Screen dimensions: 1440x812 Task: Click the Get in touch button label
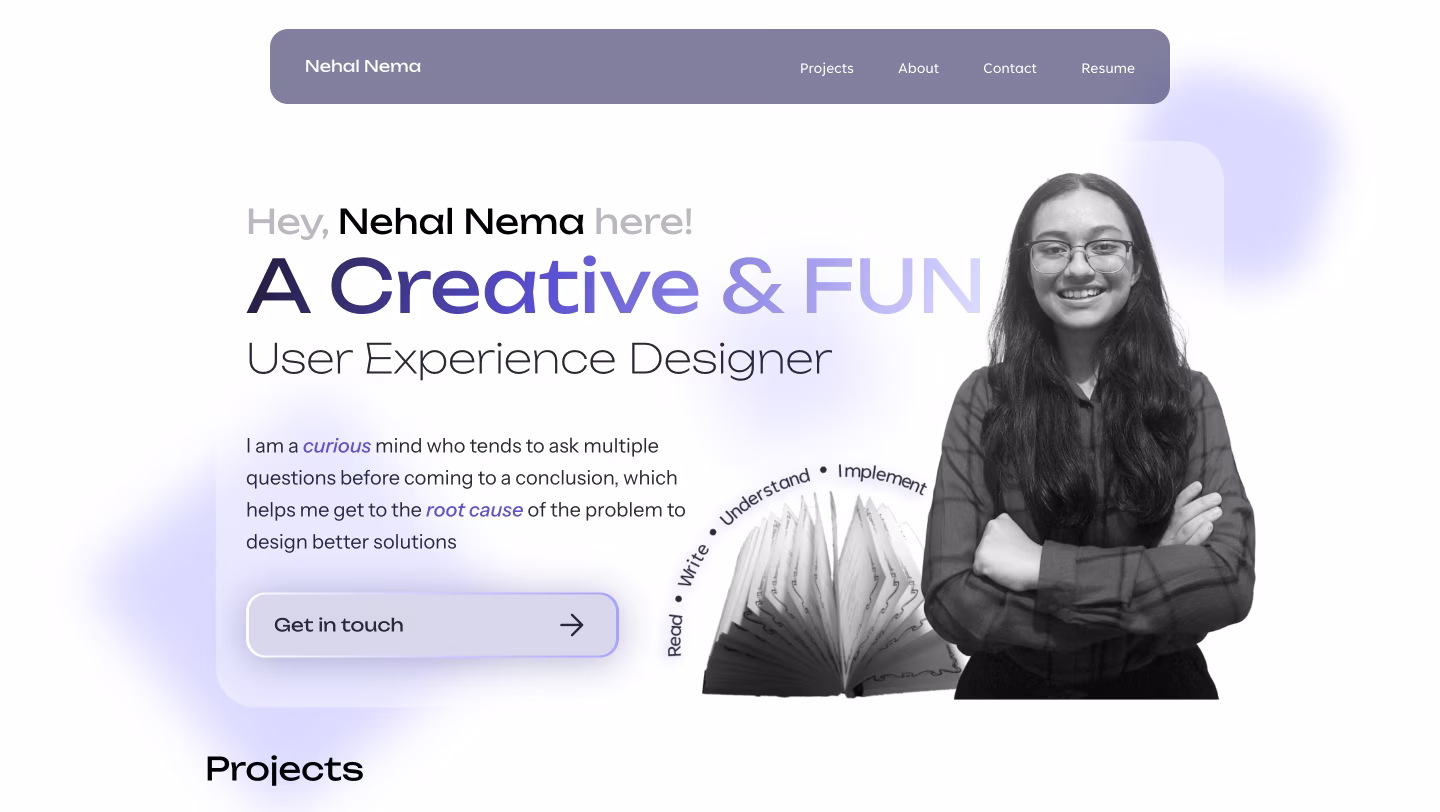point(338,625)
